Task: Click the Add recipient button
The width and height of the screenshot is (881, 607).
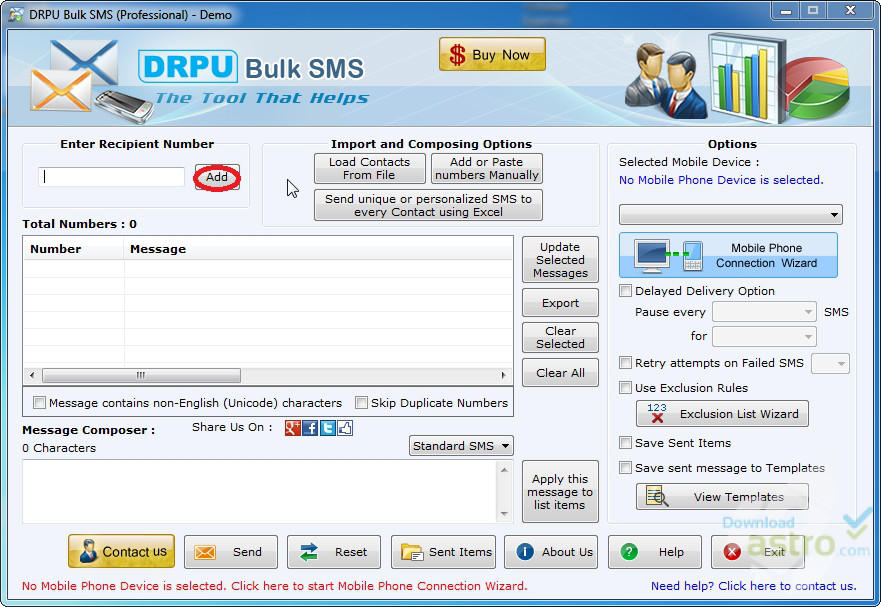Action: click(x=217, y=177)
